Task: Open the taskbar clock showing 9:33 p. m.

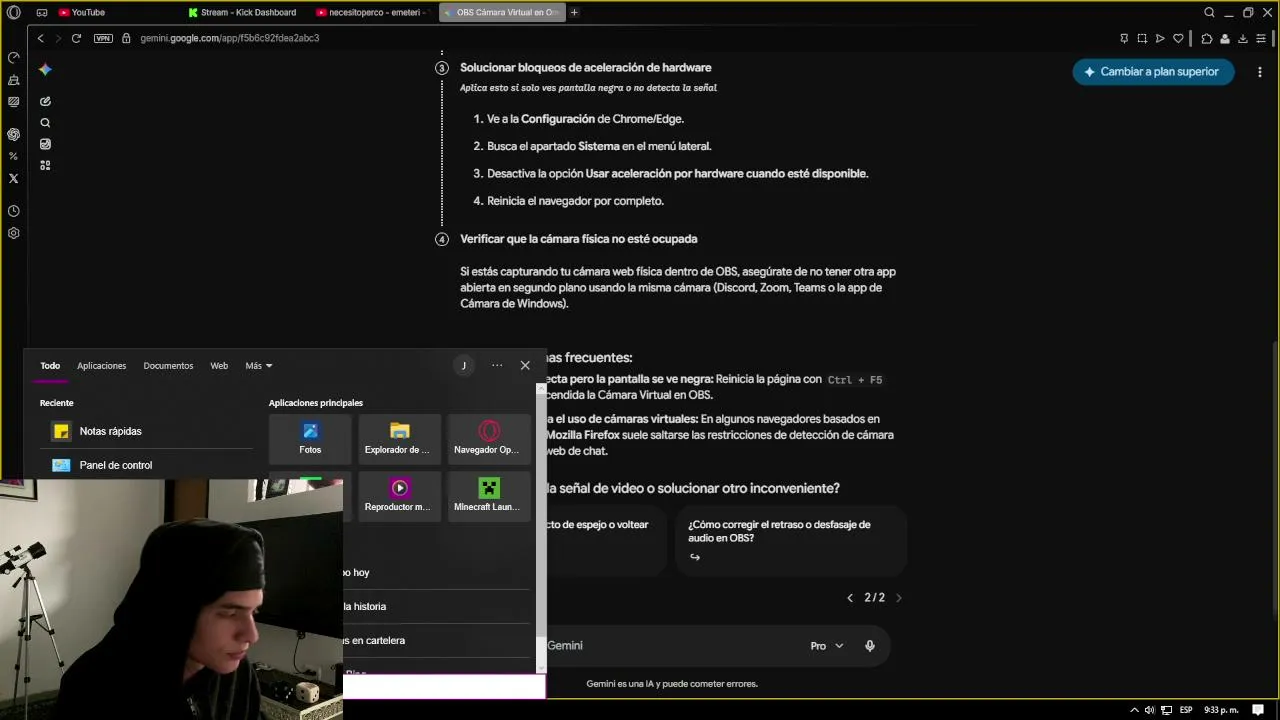Action: [x=1219, y=710]
